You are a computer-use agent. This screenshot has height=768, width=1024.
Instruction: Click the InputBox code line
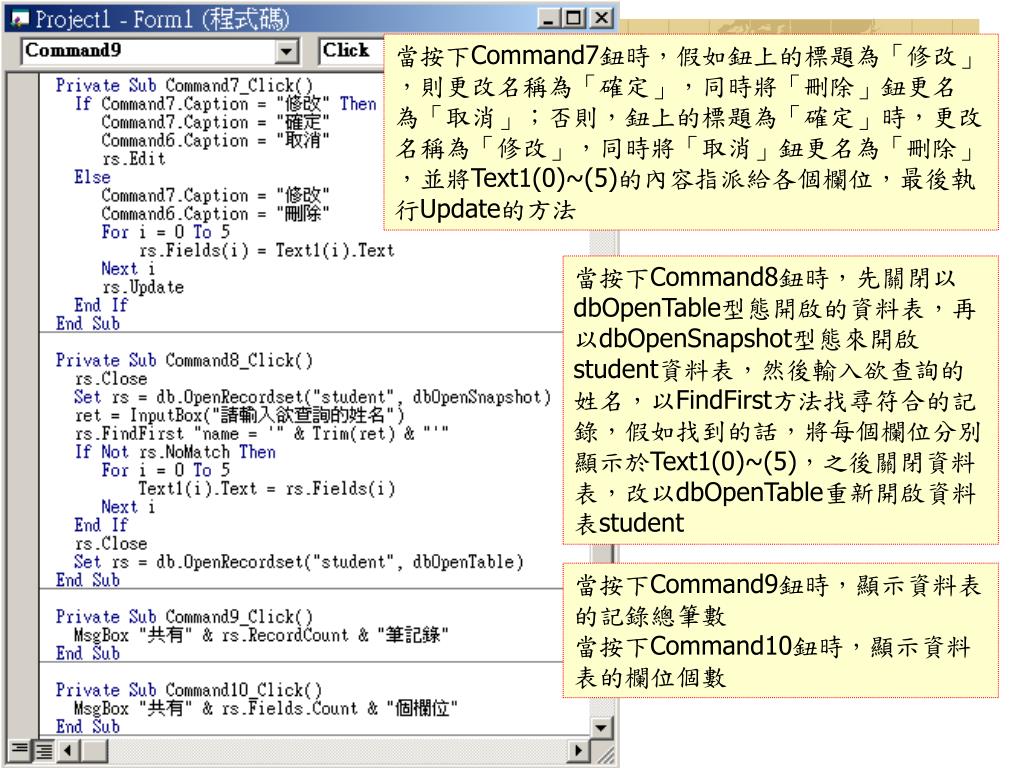239,415
